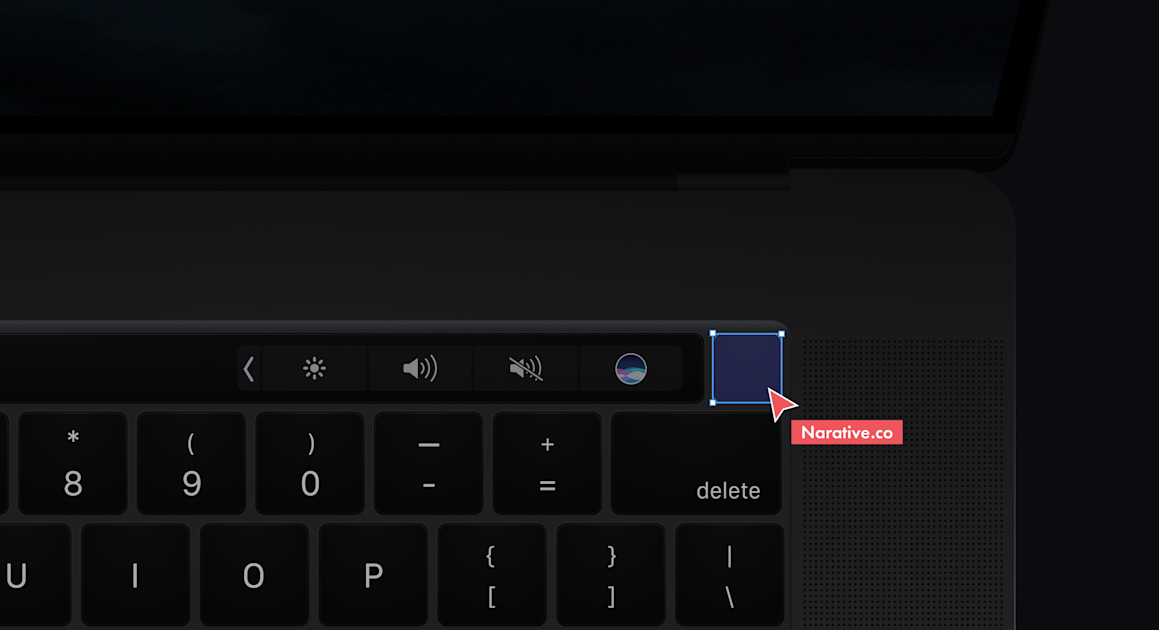Expand Control Strip with left chevron
This screenshot has width=1159, height=630.
coord(249,368)
